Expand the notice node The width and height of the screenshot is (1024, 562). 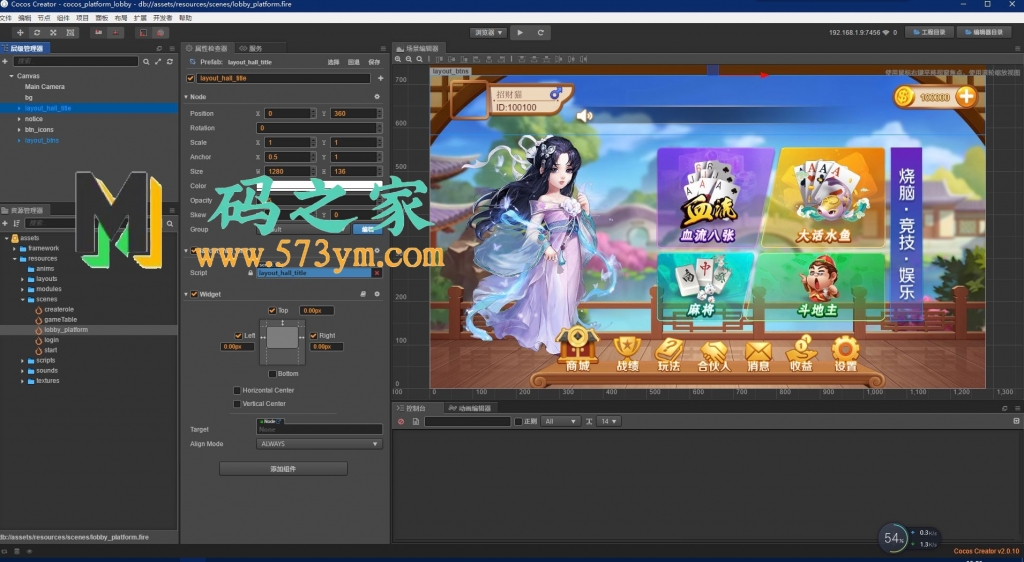click(19, 119)
